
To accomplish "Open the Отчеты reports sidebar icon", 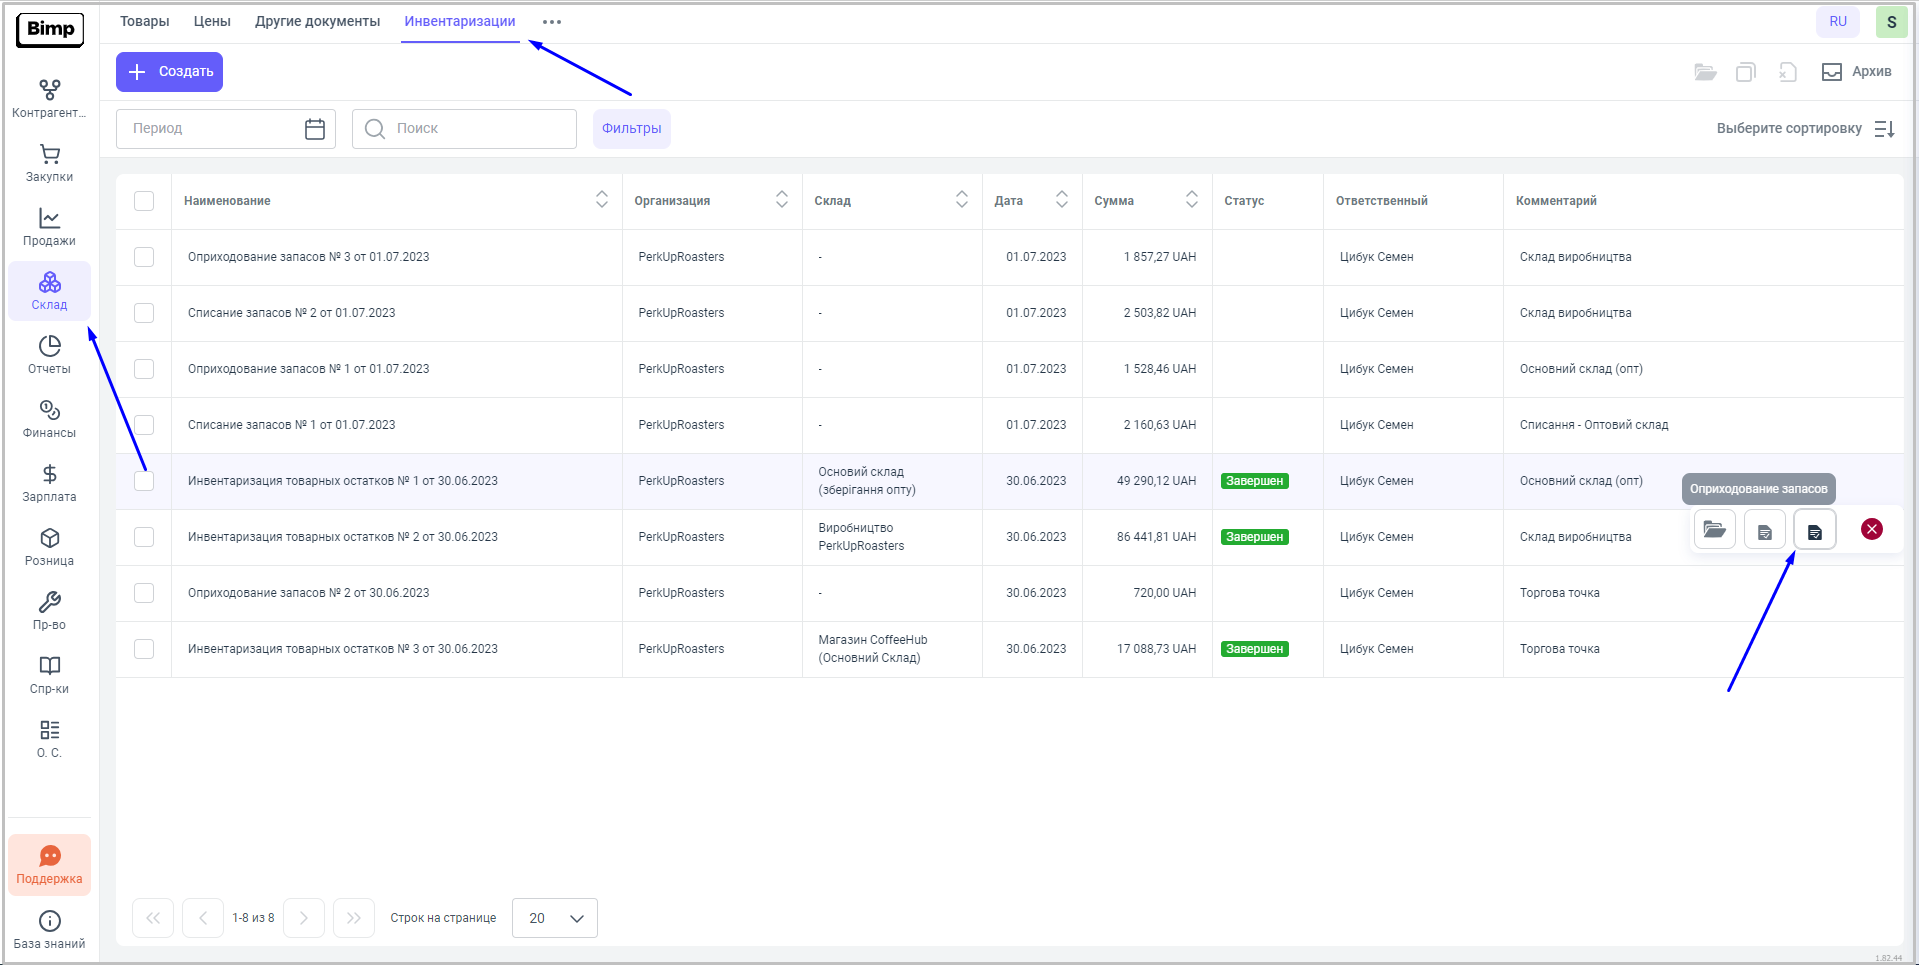I will tap(49, 355).
